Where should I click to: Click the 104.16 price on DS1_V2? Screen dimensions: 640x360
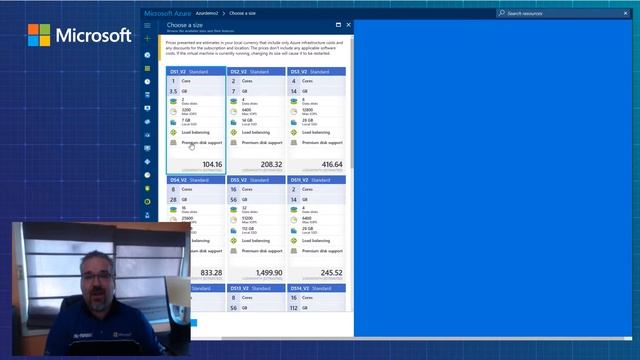click(x=212, y=164)
